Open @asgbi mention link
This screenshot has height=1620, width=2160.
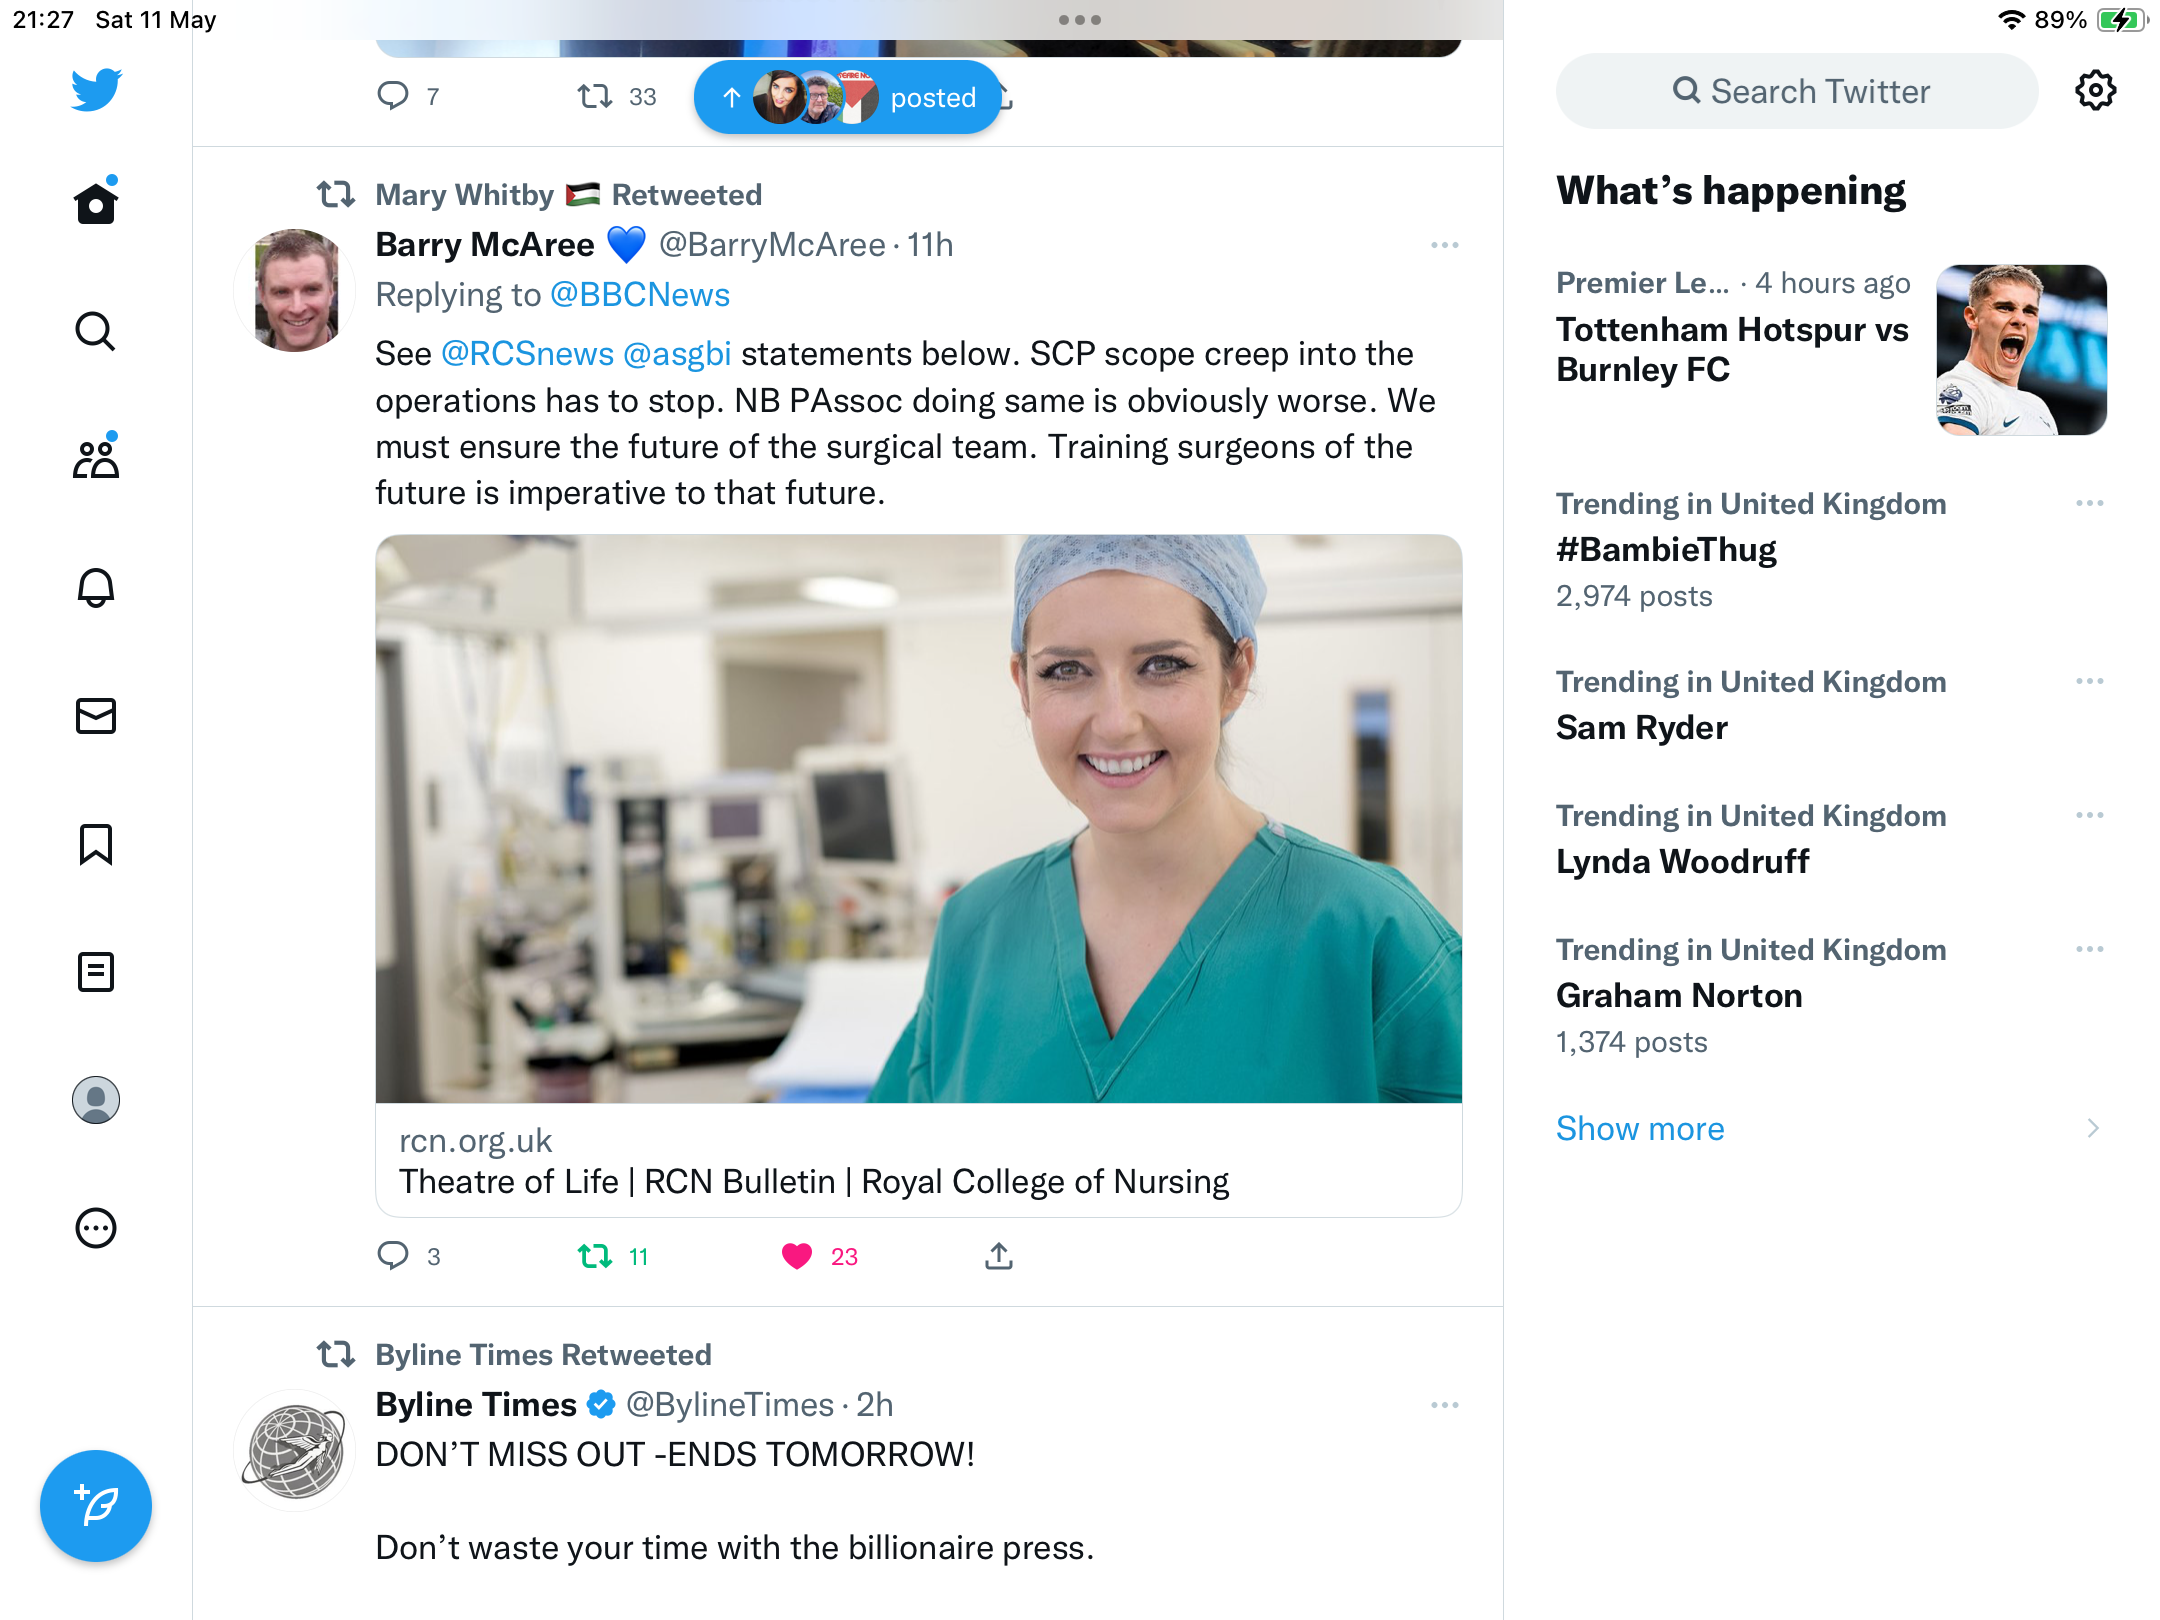[x=677, y=354]
